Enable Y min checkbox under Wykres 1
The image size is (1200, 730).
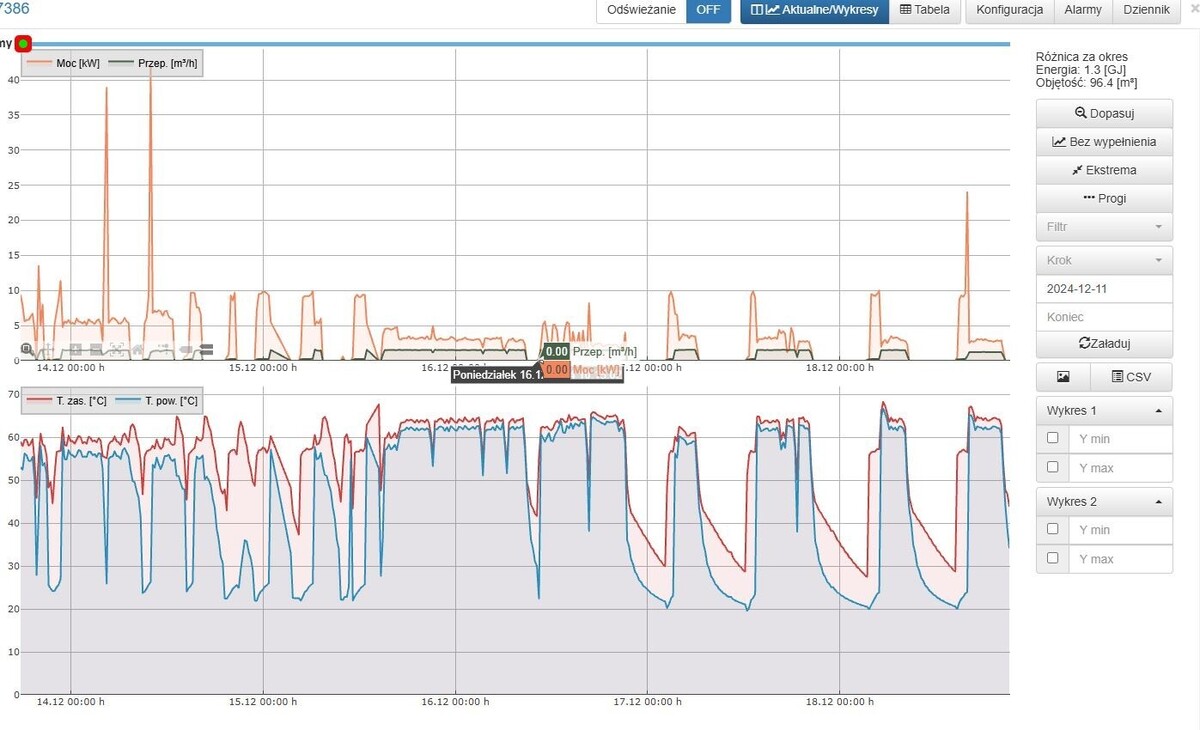(1052, 438)
